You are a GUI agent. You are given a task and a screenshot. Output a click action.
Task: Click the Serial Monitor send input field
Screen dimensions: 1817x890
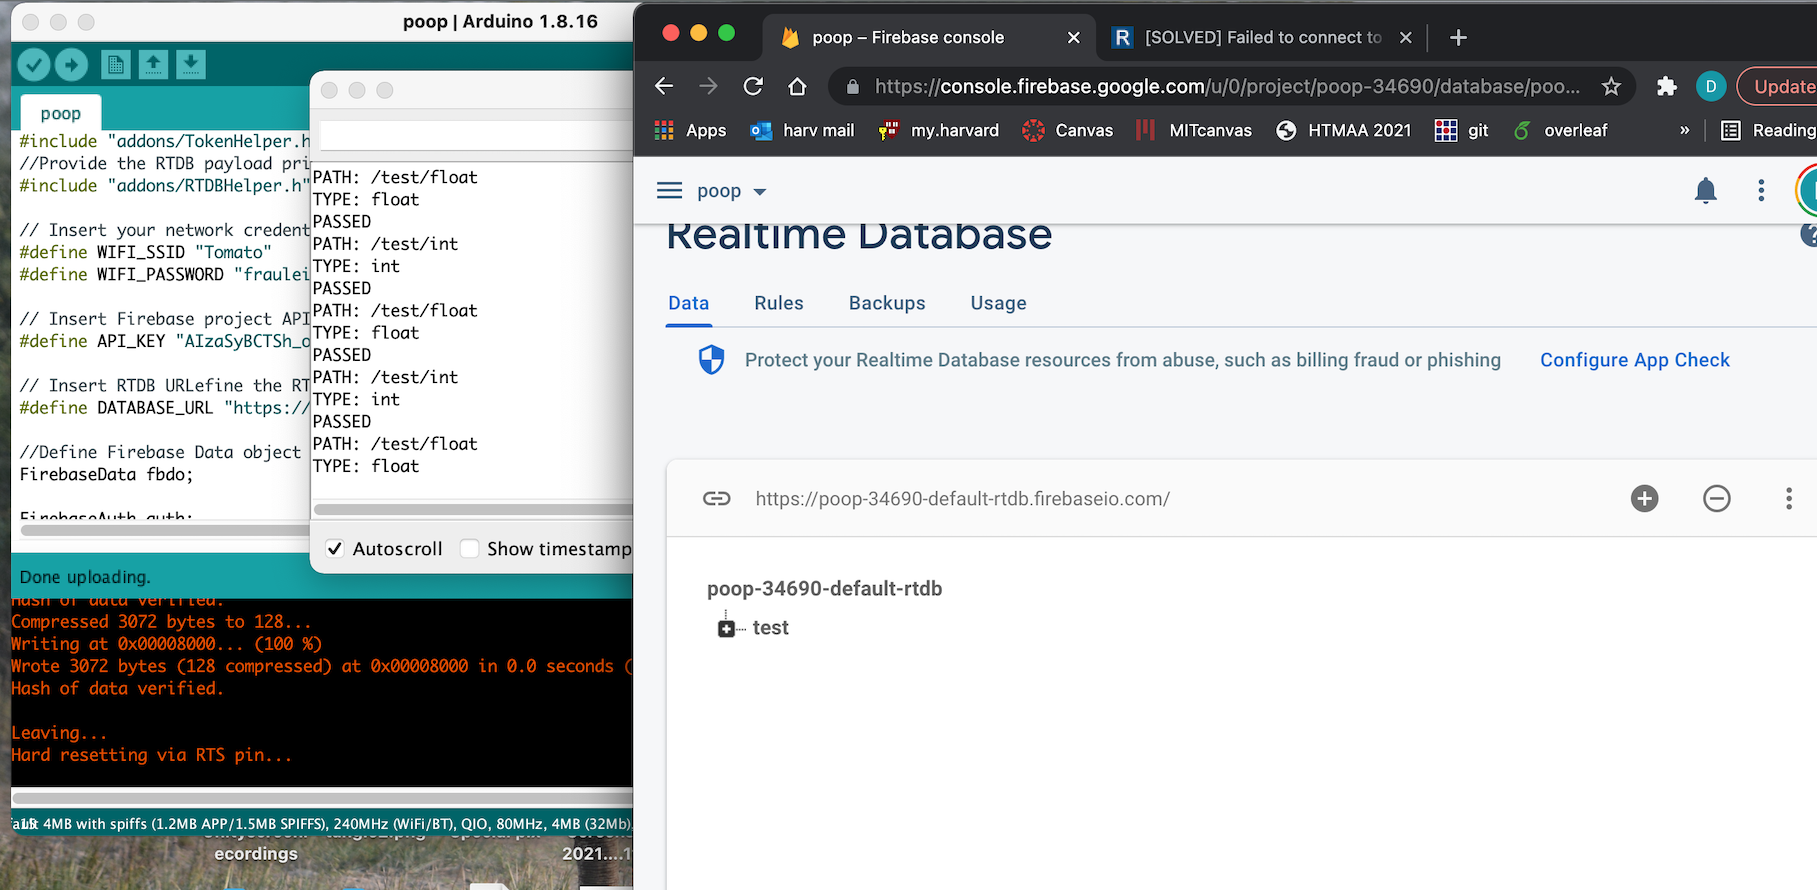pyautogui.click(x=476, y=136)
